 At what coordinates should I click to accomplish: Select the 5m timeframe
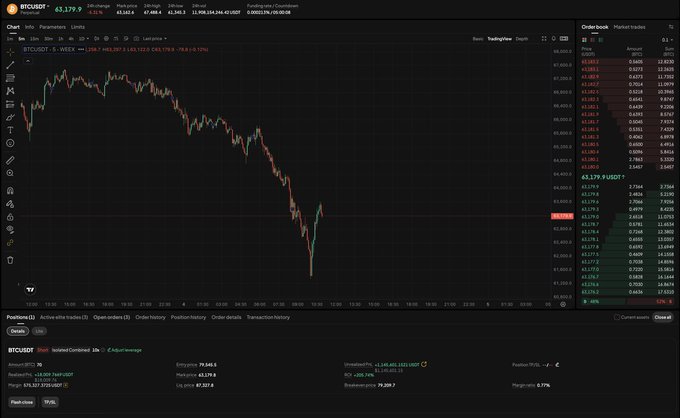click(x=21, y=39)
